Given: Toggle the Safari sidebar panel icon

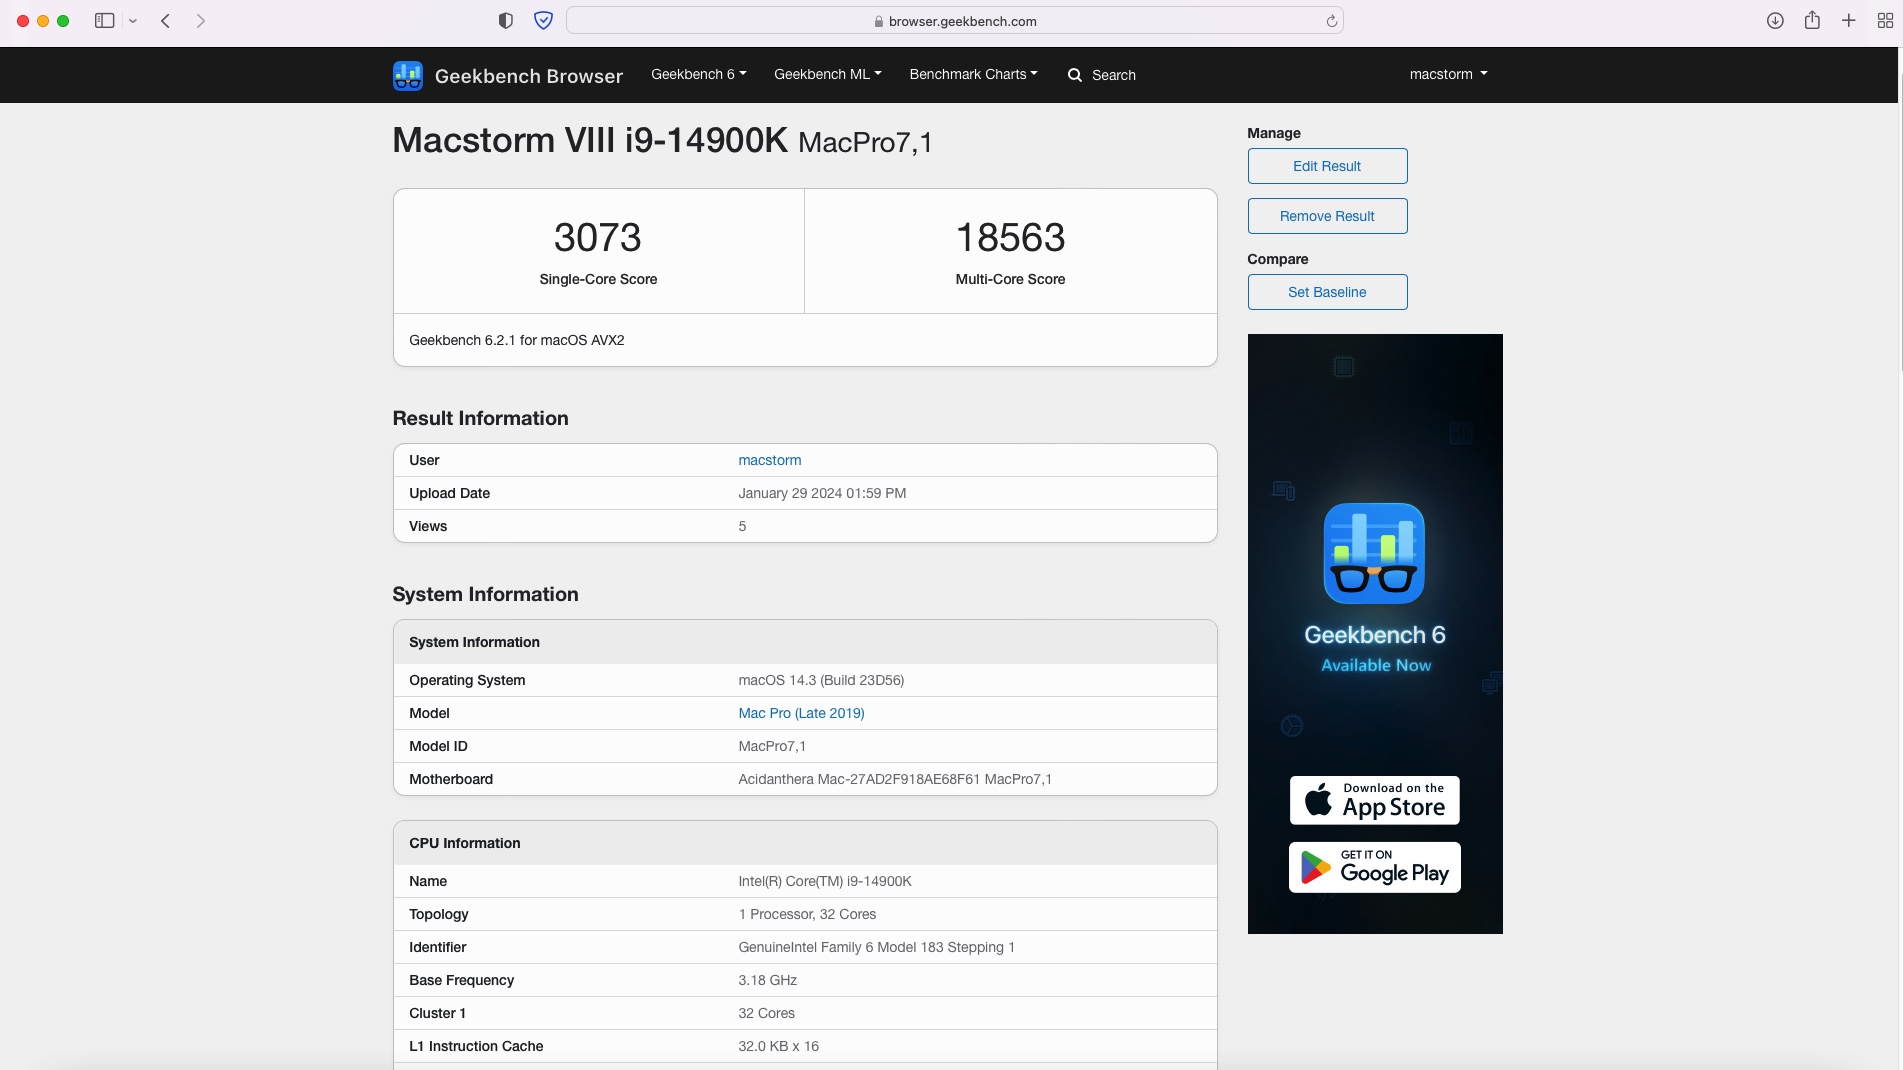Looking at the screenshot, I should (x=104, y=21).
